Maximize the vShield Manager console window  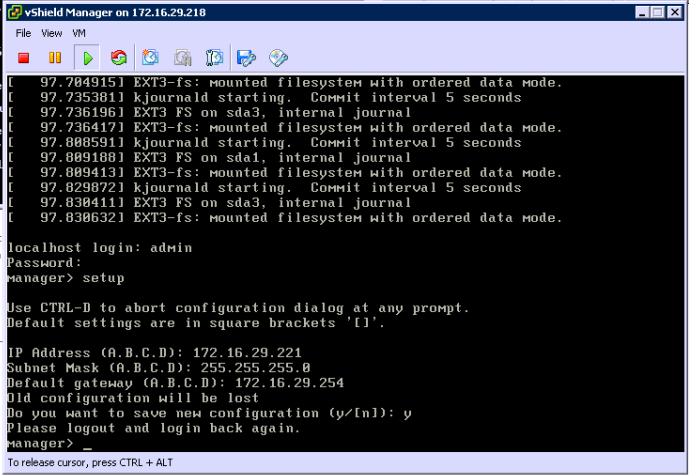click(657, 11)
